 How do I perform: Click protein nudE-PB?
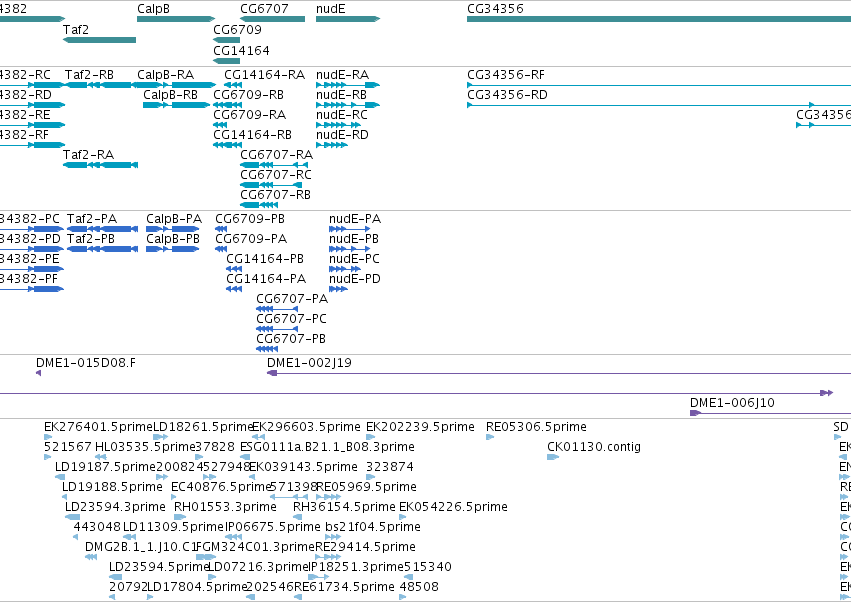point(350,249)
